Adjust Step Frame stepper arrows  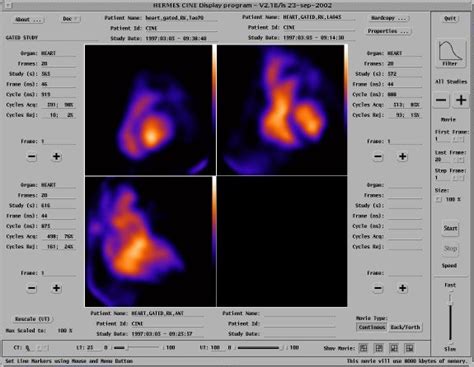[x=458, y=178]
